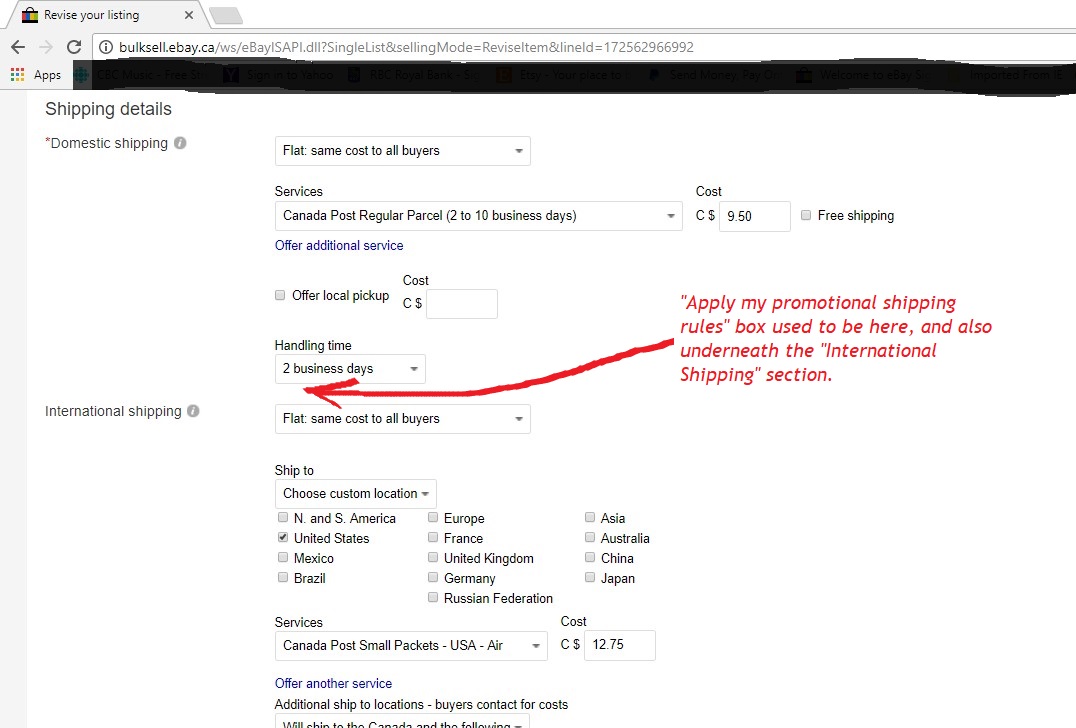Click the Offer additional service link
Image resolution: width=1076 pixels, height=728 pixels.
pos(339,245)
